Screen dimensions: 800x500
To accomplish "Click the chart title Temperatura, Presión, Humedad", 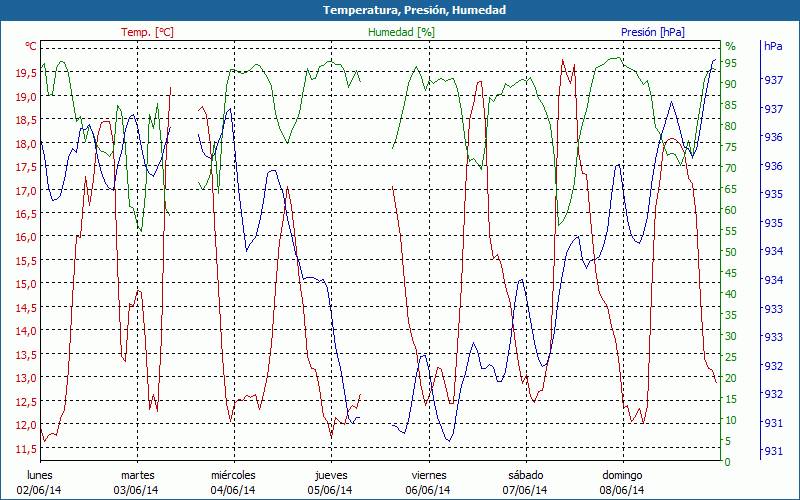I will [400, 10].
